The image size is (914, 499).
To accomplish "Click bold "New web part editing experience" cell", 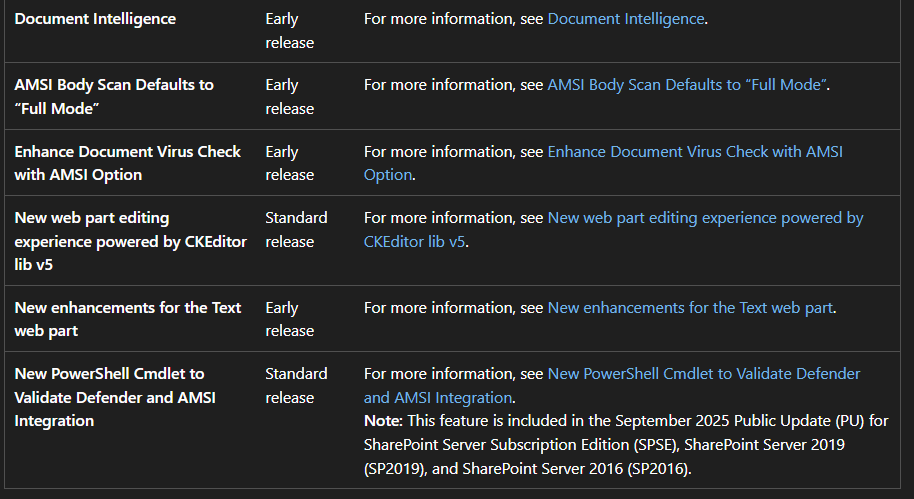I will point(131,241).
